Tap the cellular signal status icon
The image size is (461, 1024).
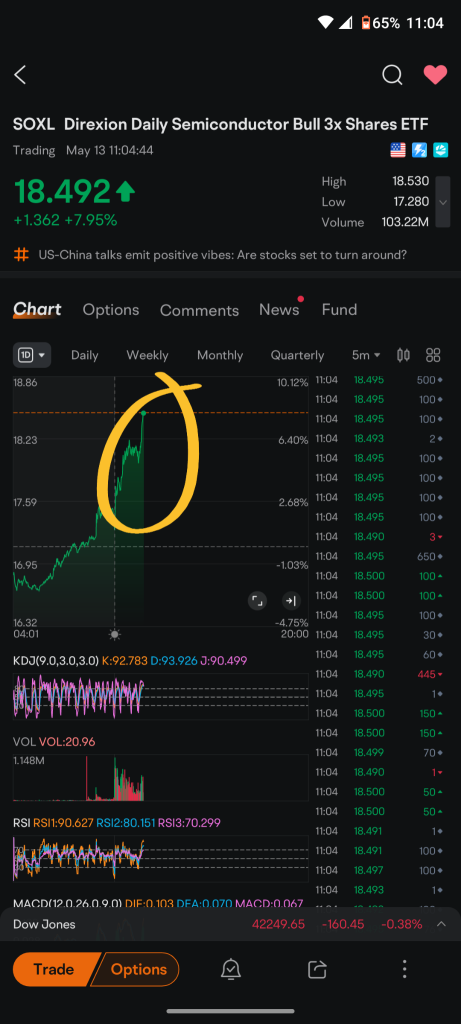pos(345,23)
